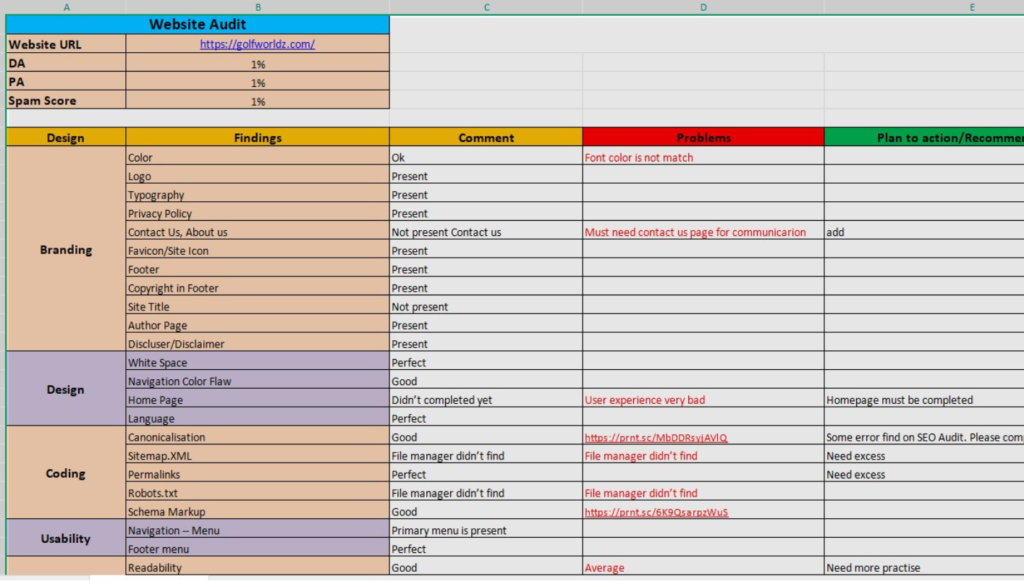1024x587 pixels.
Task: Select the Language findings cell
Action: pos(257,419)
